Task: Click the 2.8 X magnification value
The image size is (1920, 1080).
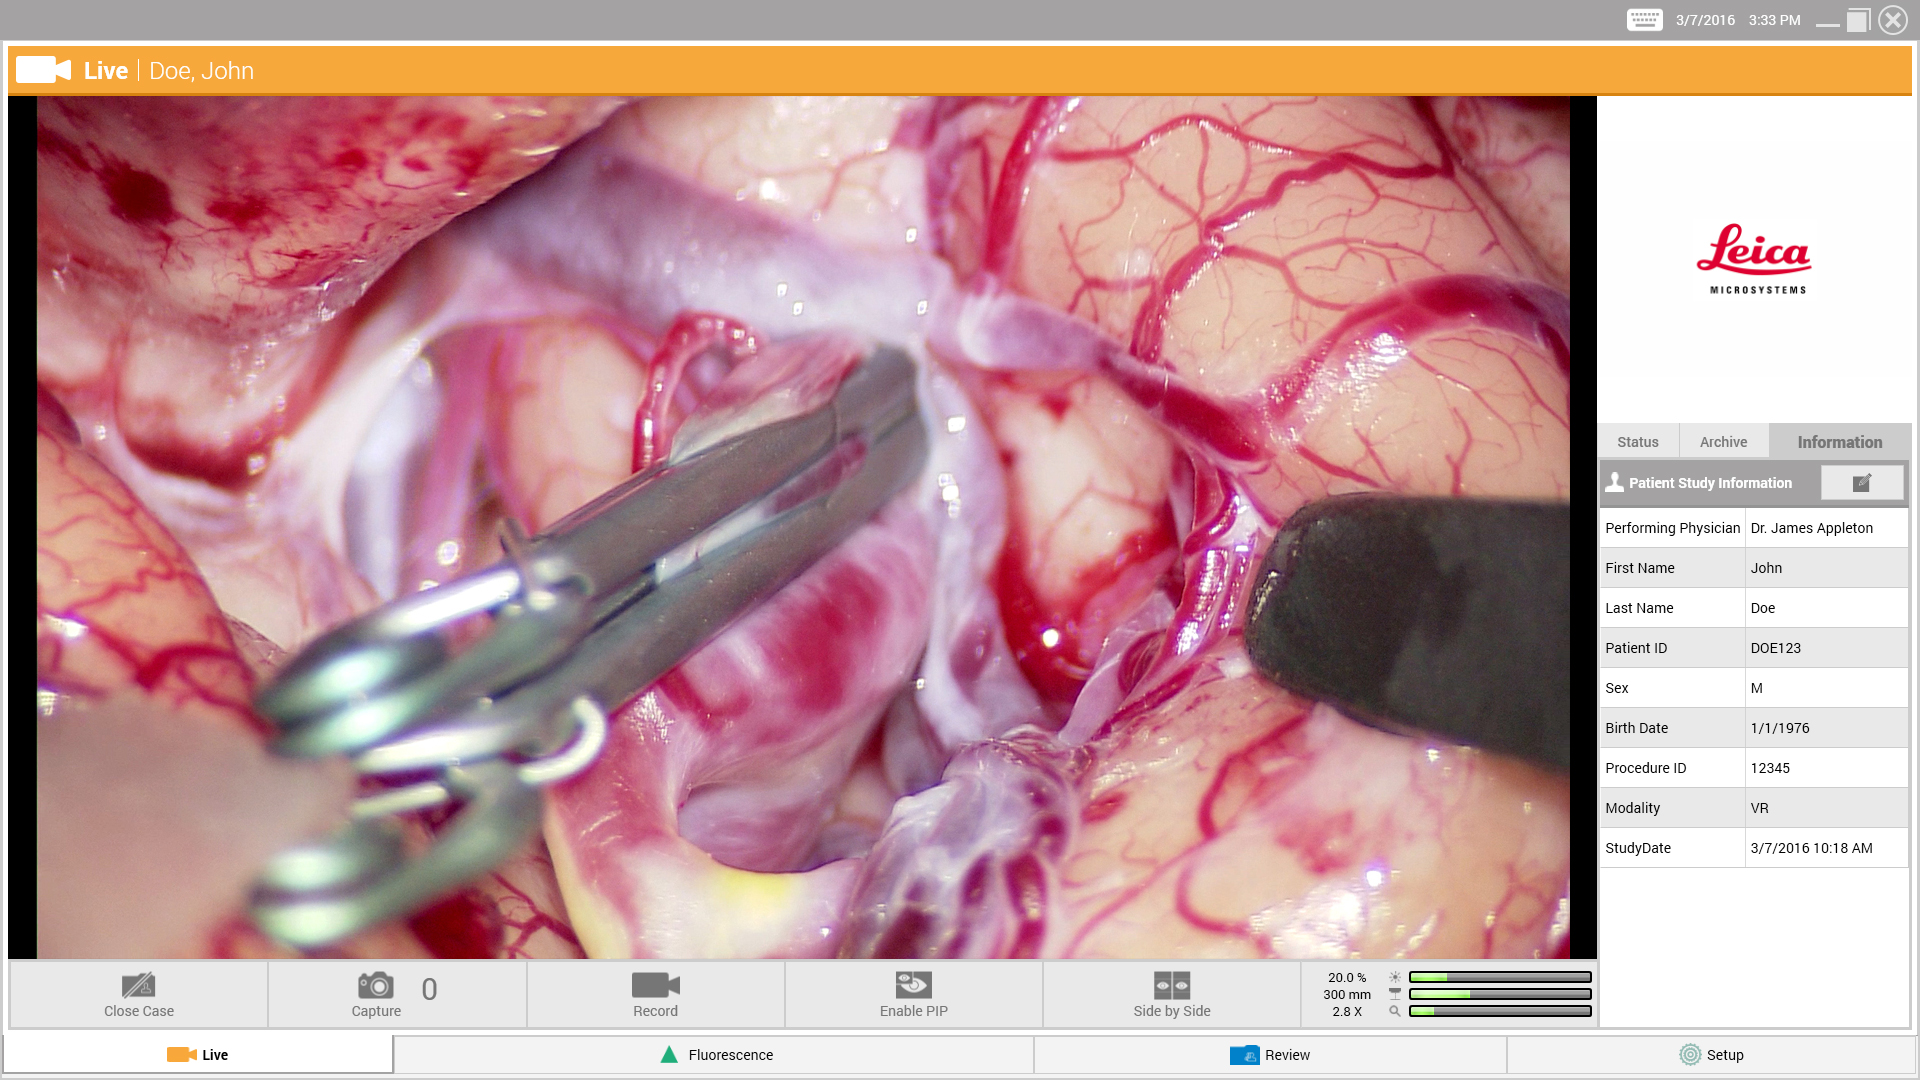Action: [1347, 1011]
